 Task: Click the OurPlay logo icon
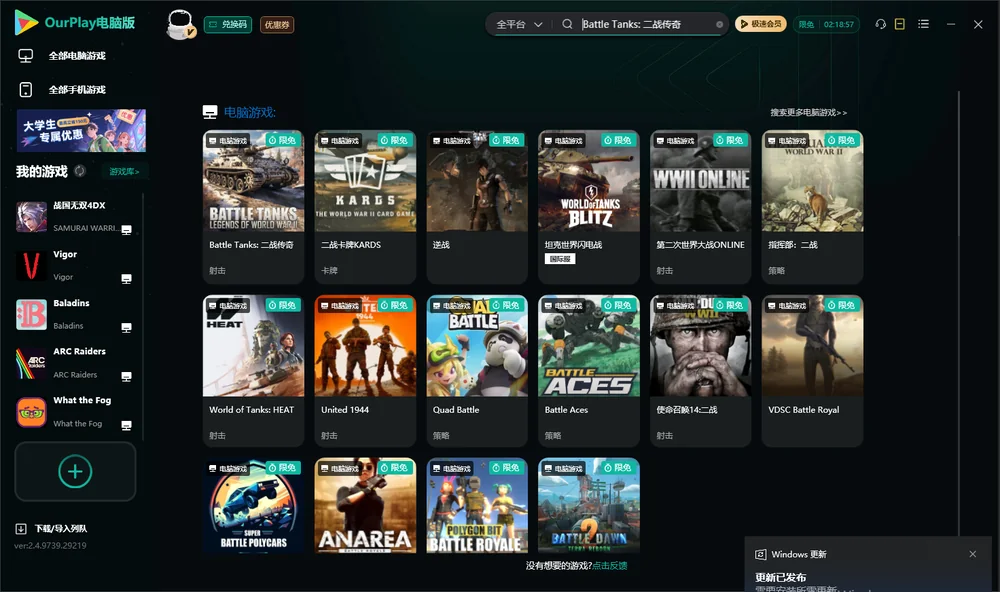click(x=26, y=23)
